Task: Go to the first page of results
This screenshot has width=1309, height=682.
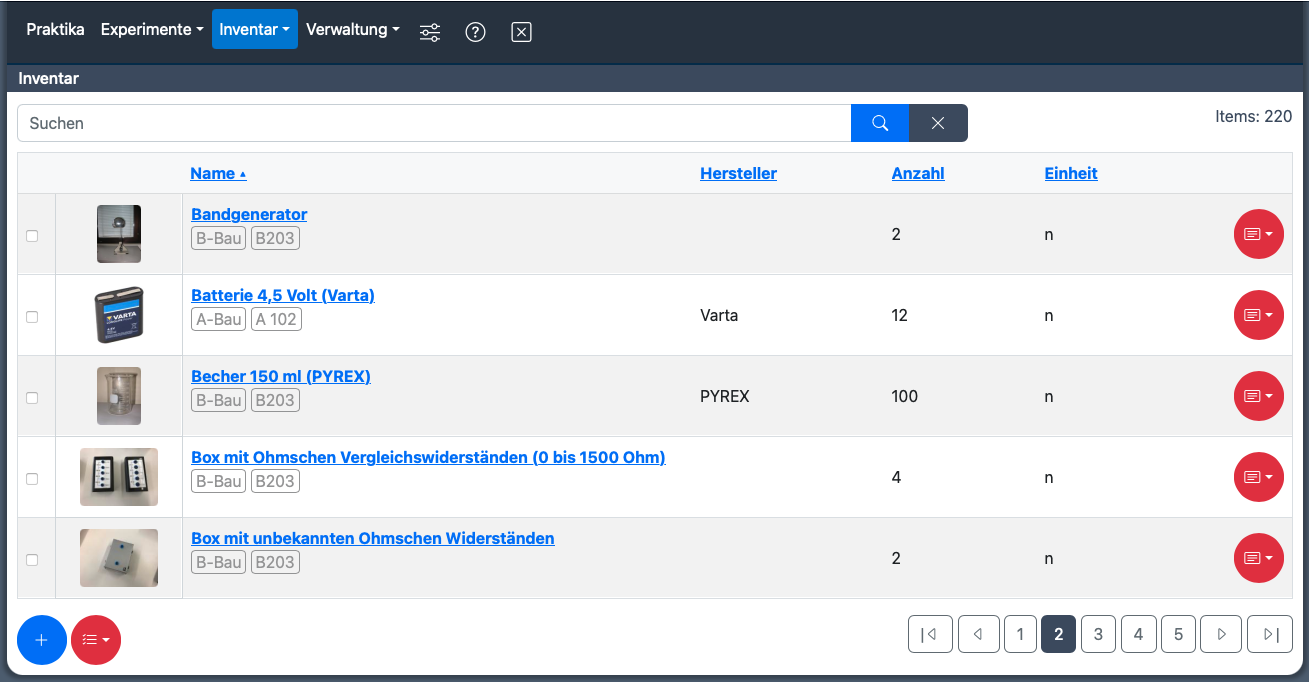Action: click(930, 634)
